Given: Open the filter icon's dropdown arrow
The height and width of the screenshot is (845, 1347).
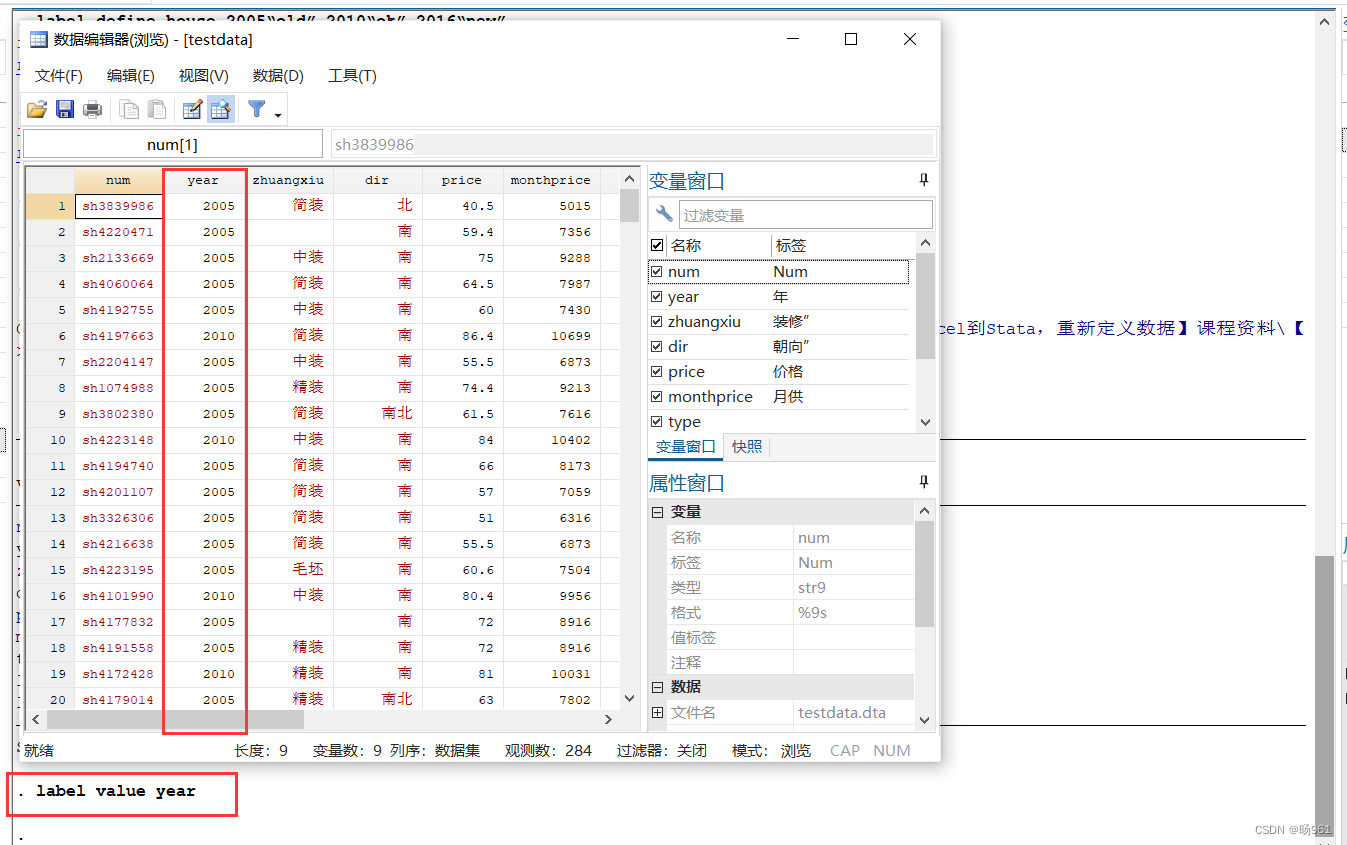Looking at the screenshot, I should click(x=278, y=114).
